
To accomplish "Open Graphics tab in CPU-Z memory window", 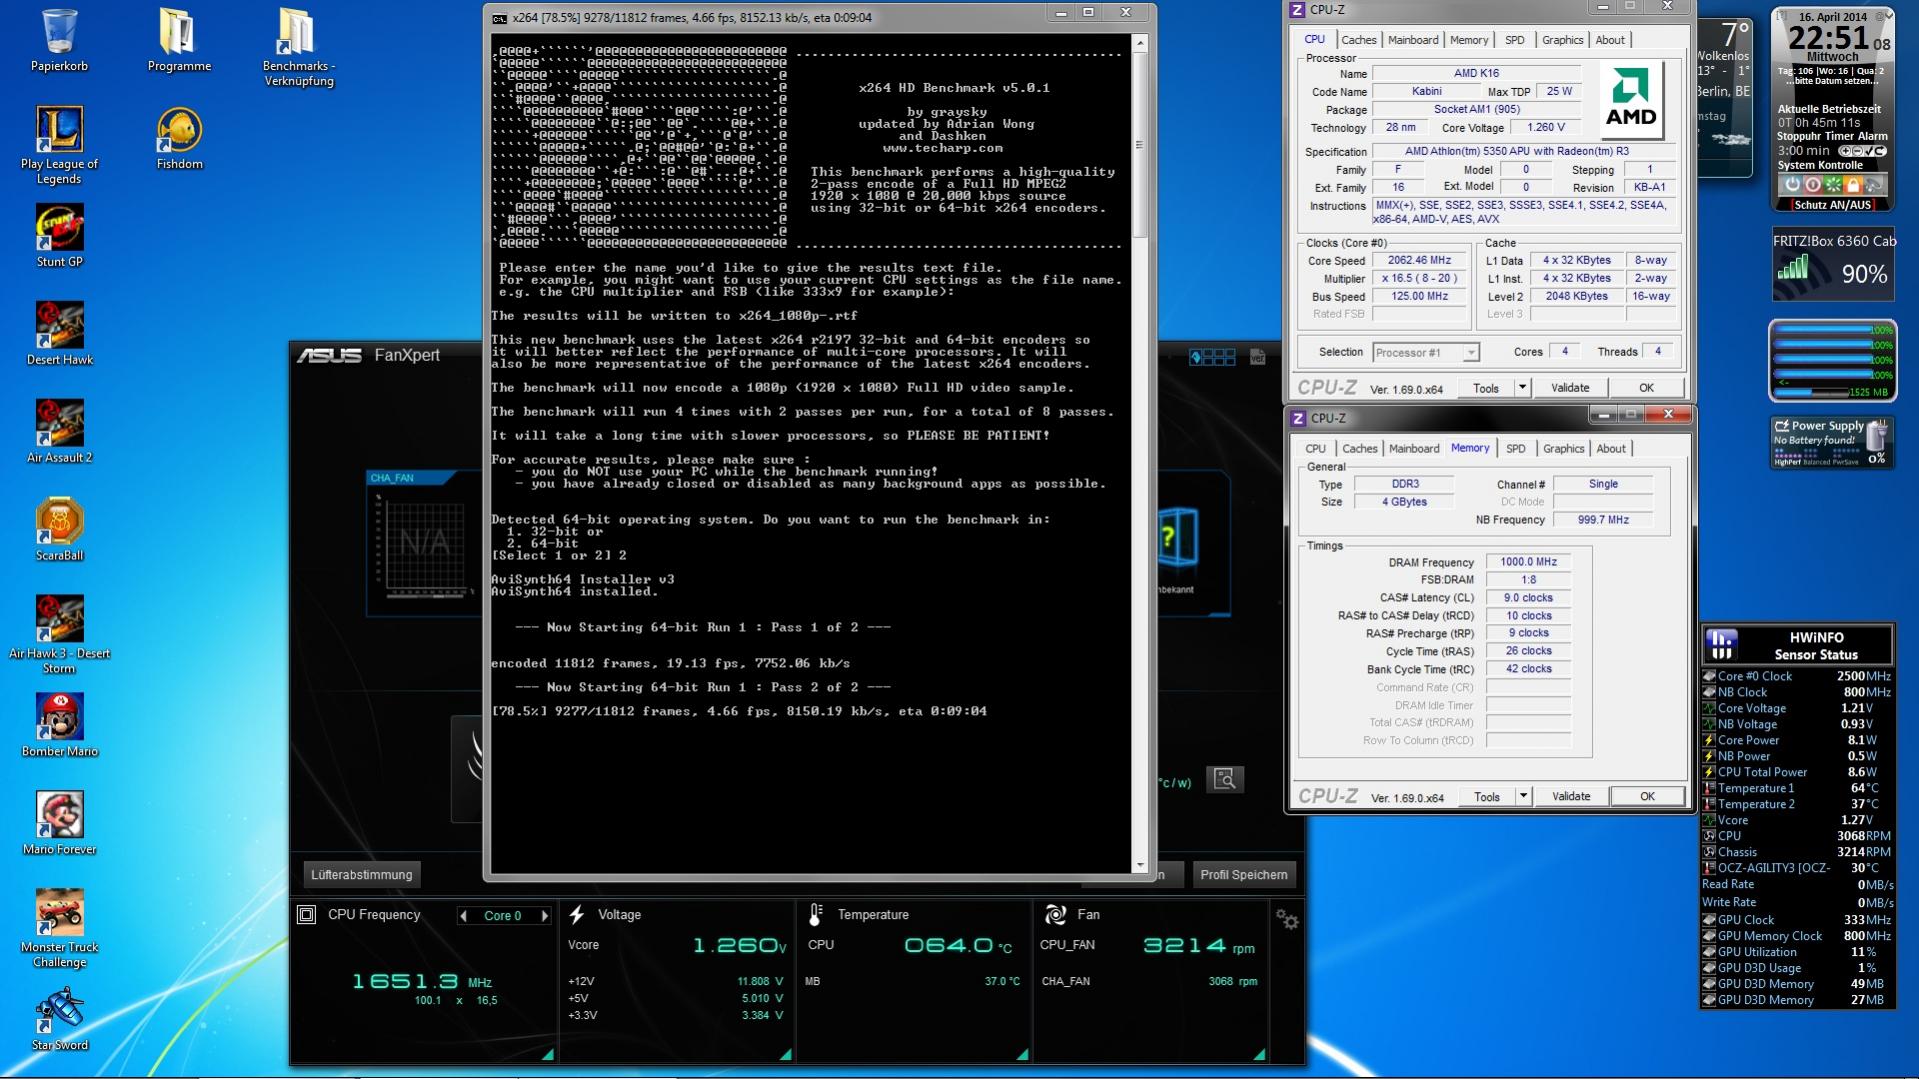I will 1564,449.
